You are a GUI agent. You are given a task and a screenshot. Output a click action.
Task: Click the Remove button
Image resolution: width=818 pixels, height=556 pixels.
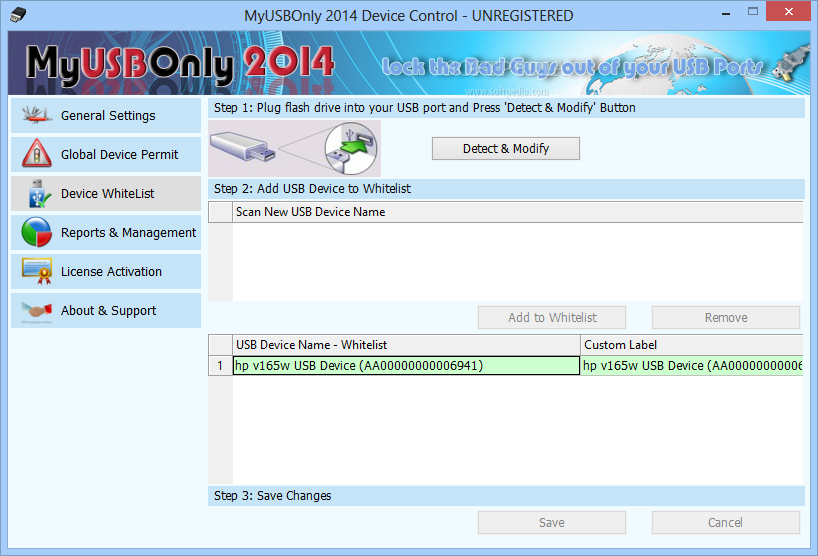(726, 318)
